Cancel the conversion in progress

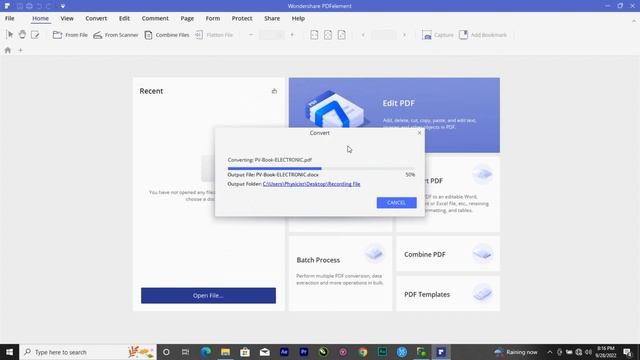coord(396,203)
